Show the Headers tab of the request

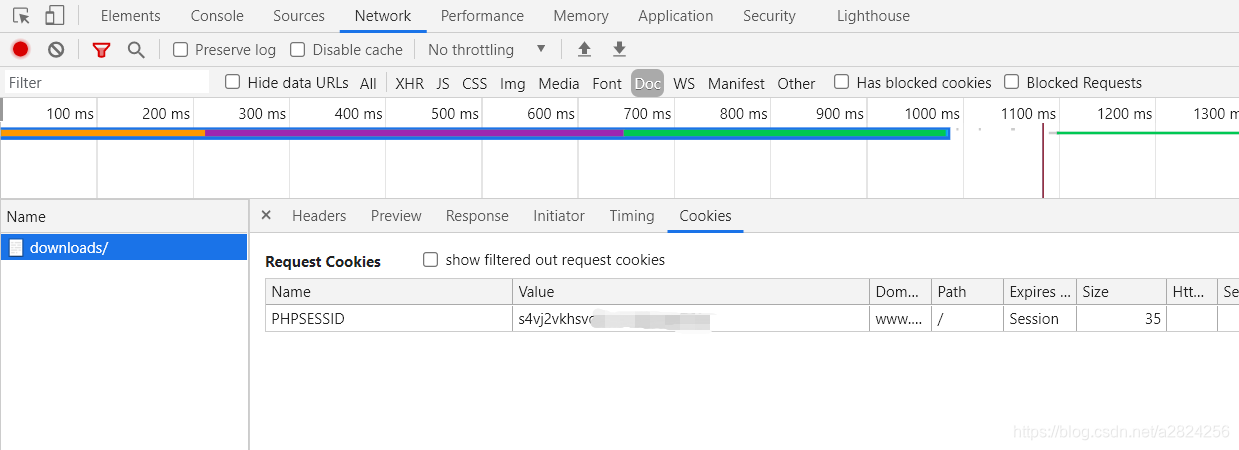pos(319,216)
